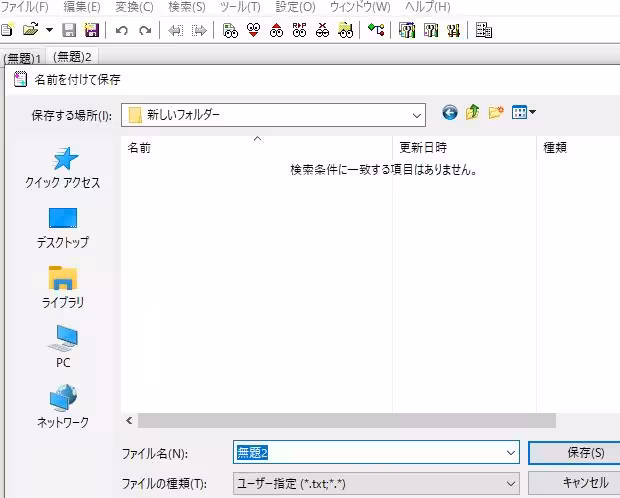This screenshot has width=620, height=498.
Task: Select クイック アクセス in the places sidebar
Action: pyautogui.click(x=63, y=167)
